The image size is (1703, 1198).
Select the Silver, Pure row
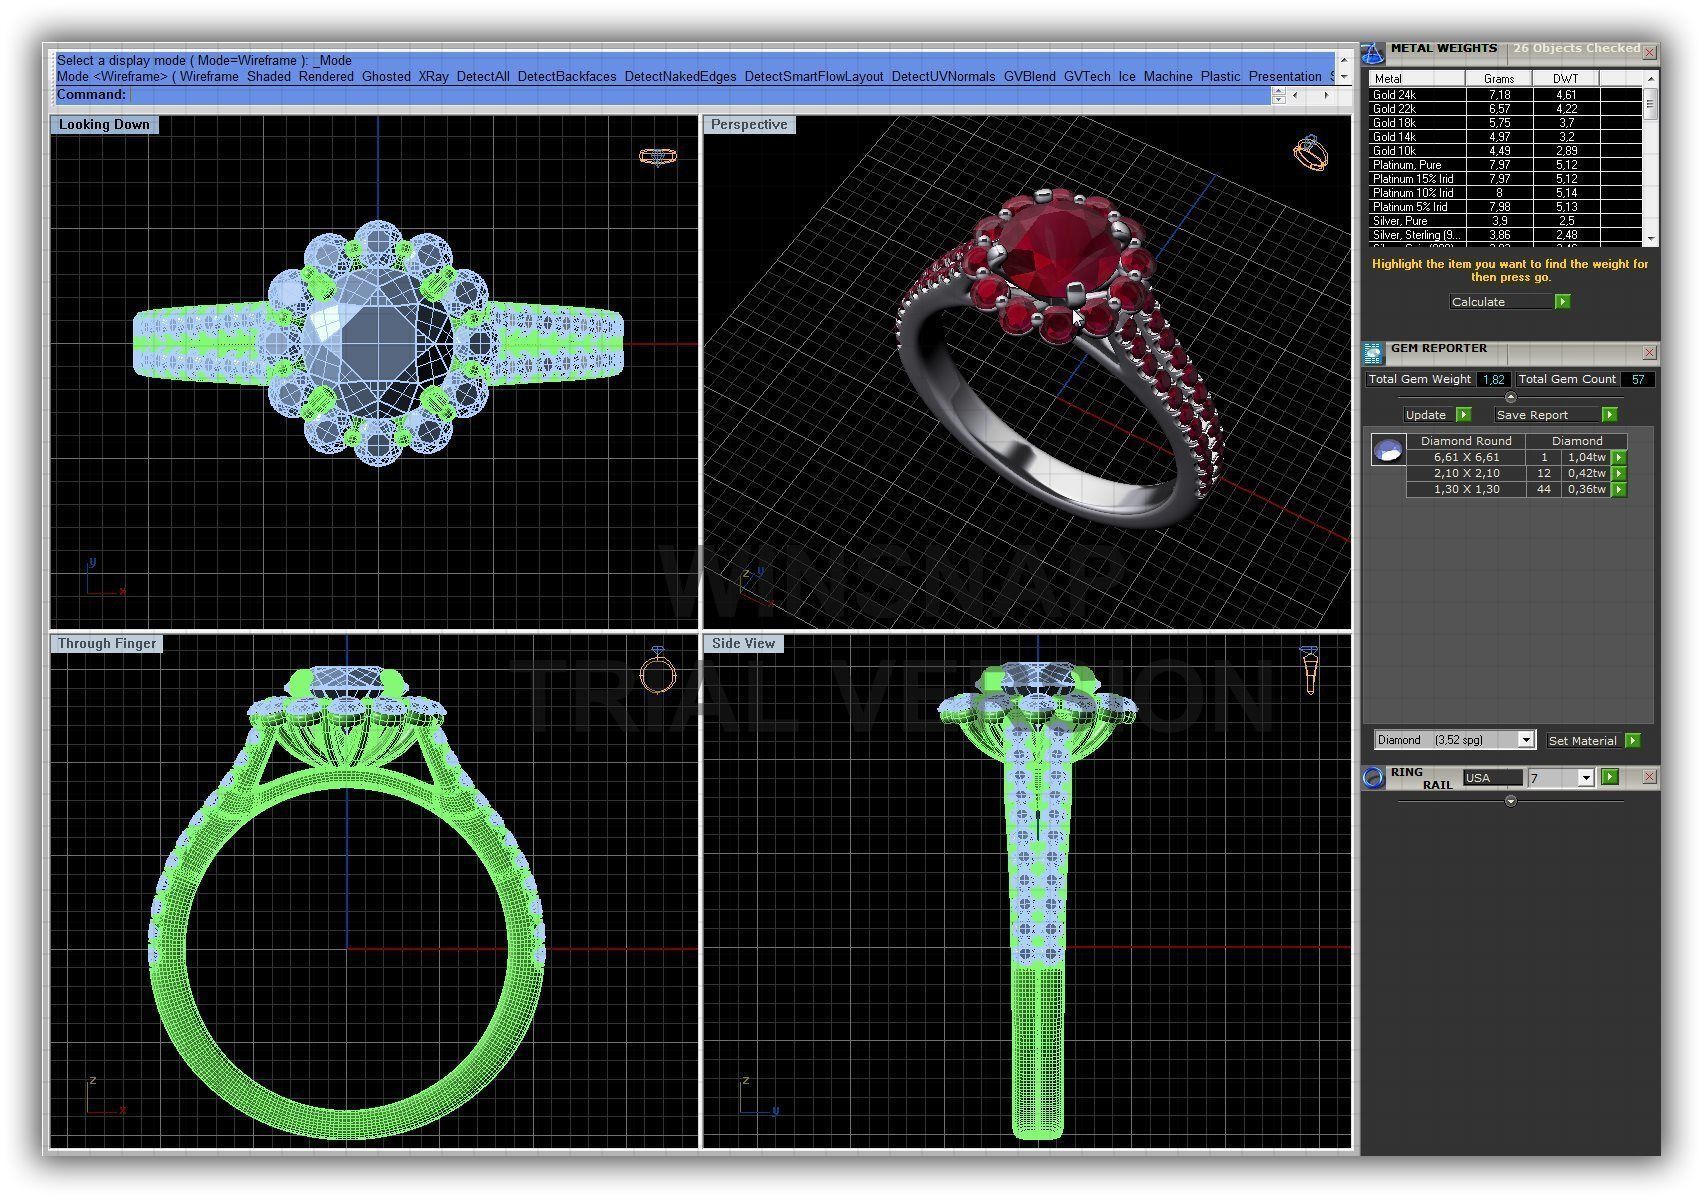point(1505,221)
